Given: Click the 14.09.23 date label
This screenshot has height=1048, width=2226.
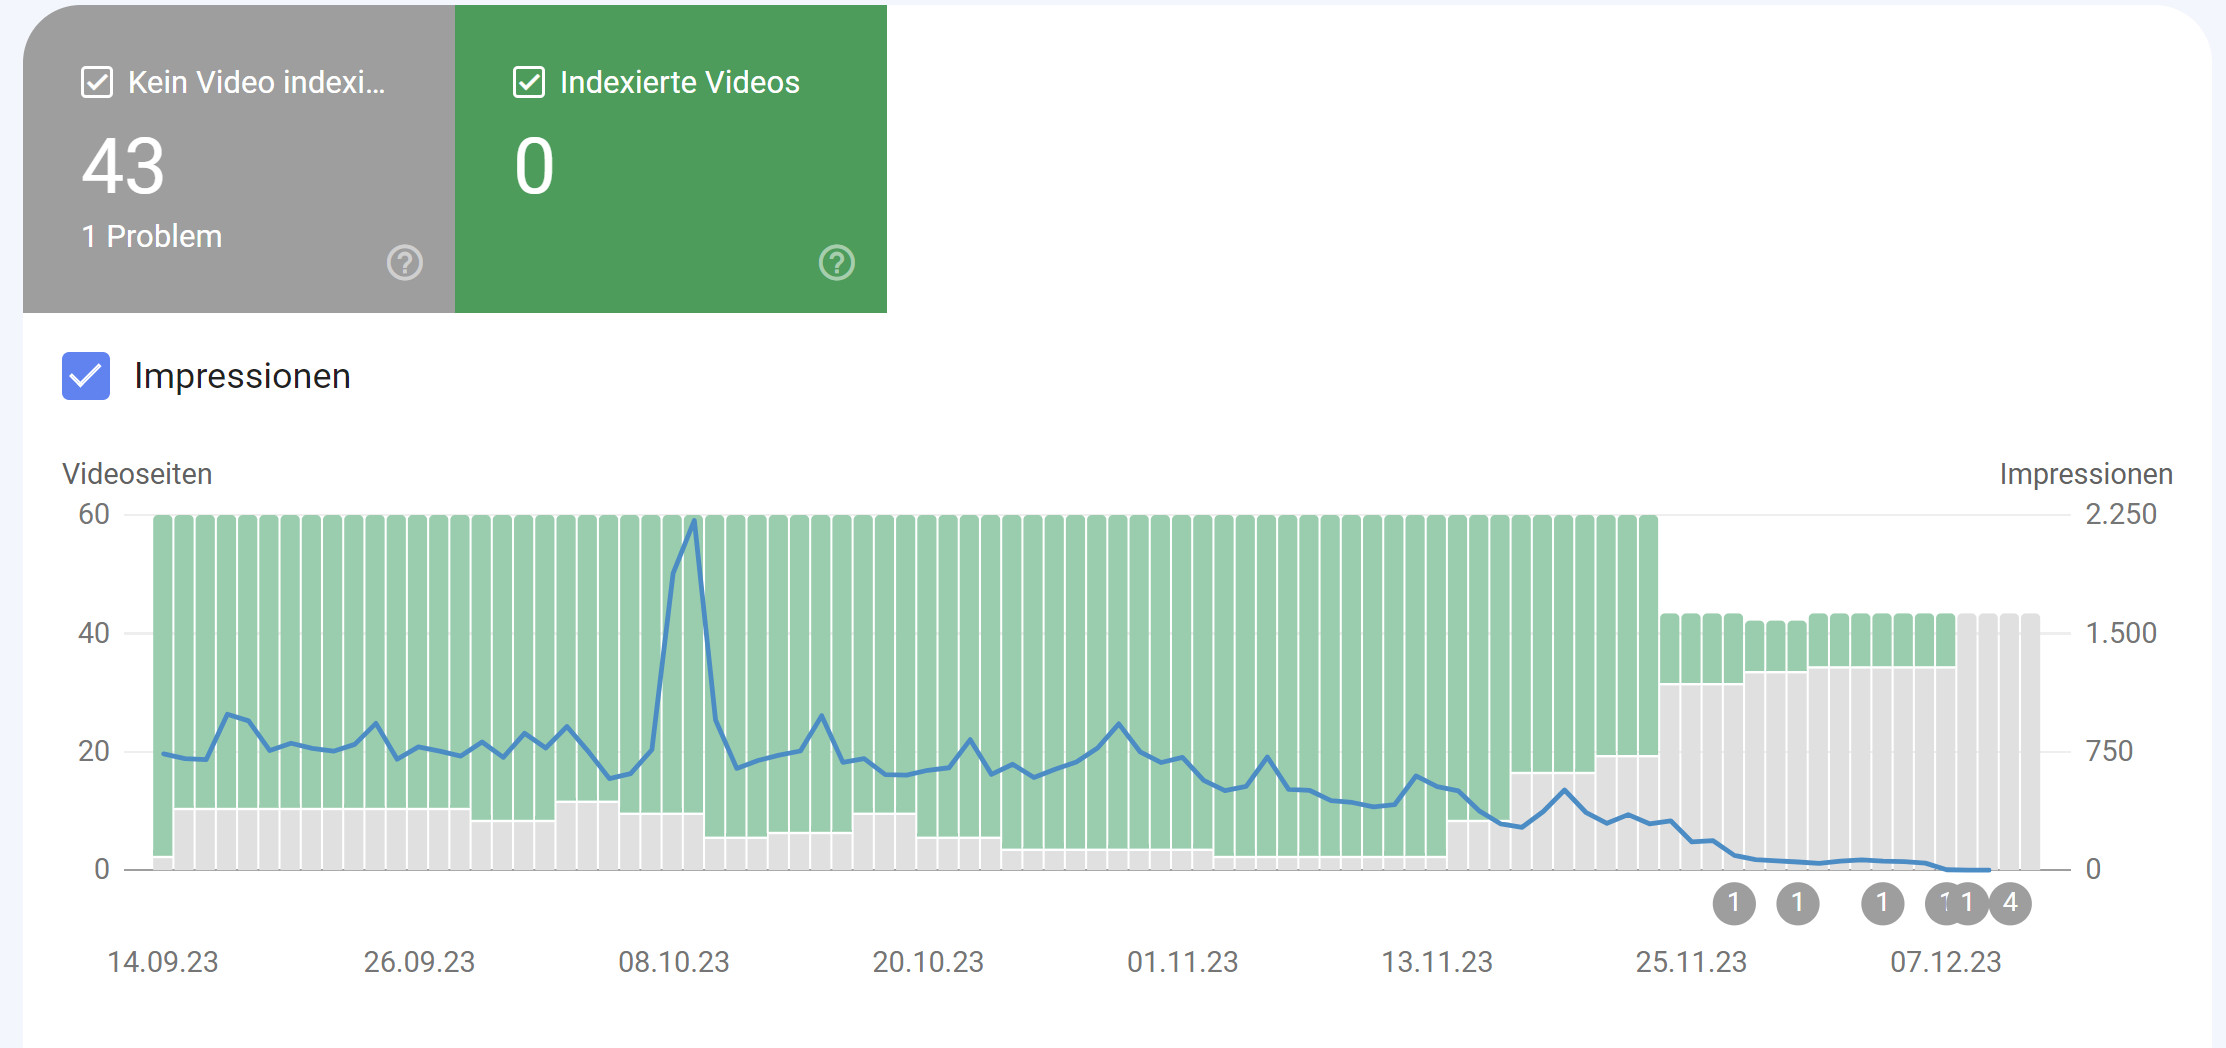Looking at the screenshot, I should (163, 962).
